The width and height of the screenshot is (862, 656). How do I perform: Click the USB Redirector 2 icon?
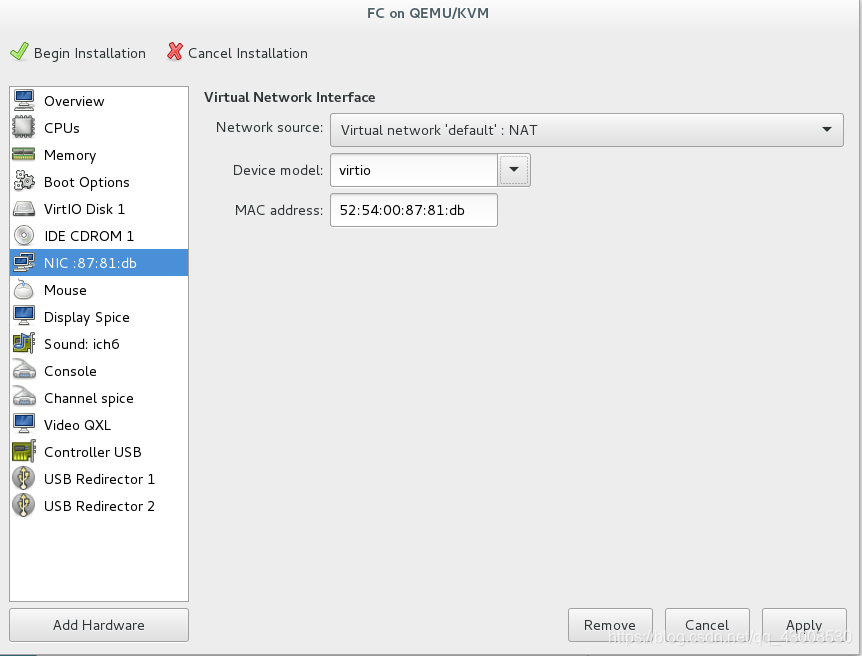click(x=24, y=505)
